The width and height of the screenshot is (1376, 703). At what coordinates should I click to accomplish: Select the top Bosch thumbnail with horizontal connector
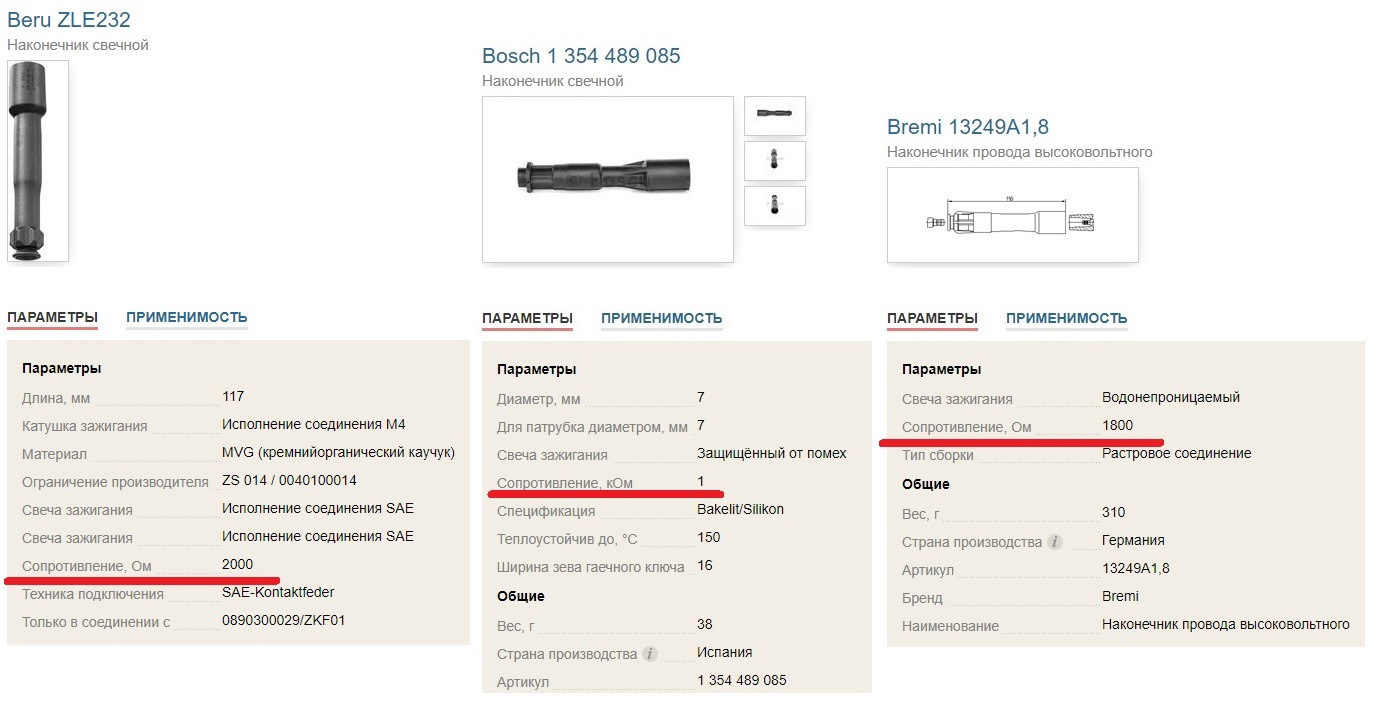tap(775, 115)
